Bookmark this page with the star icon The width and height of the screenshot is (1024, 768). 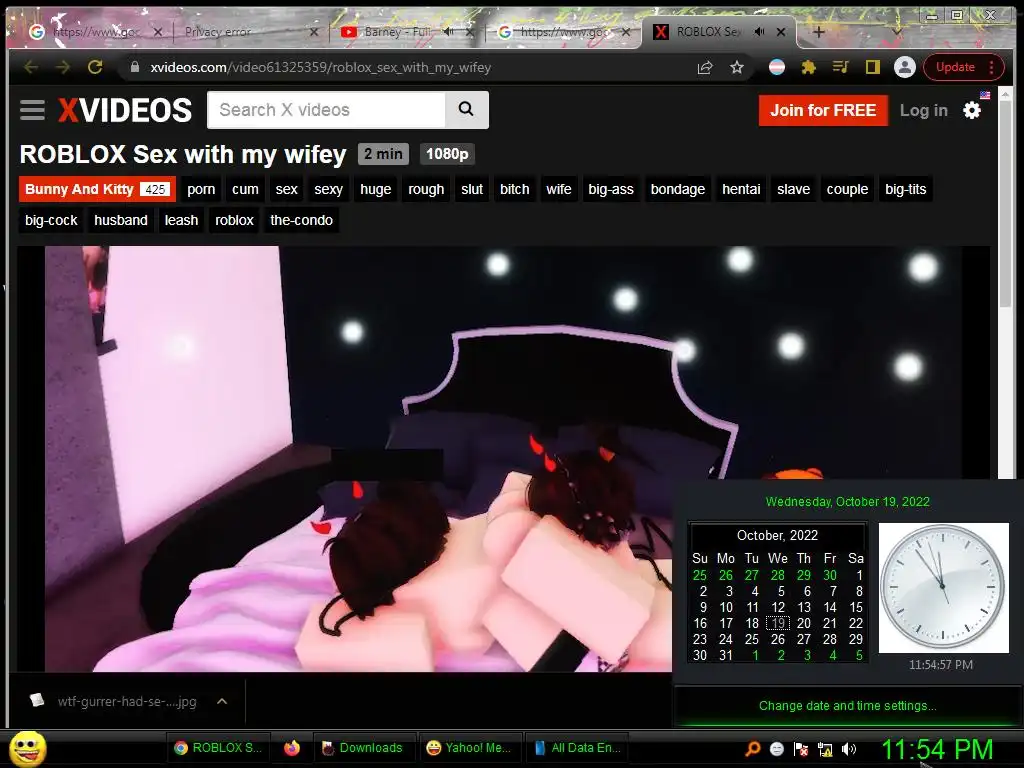[x=737, y=67]
